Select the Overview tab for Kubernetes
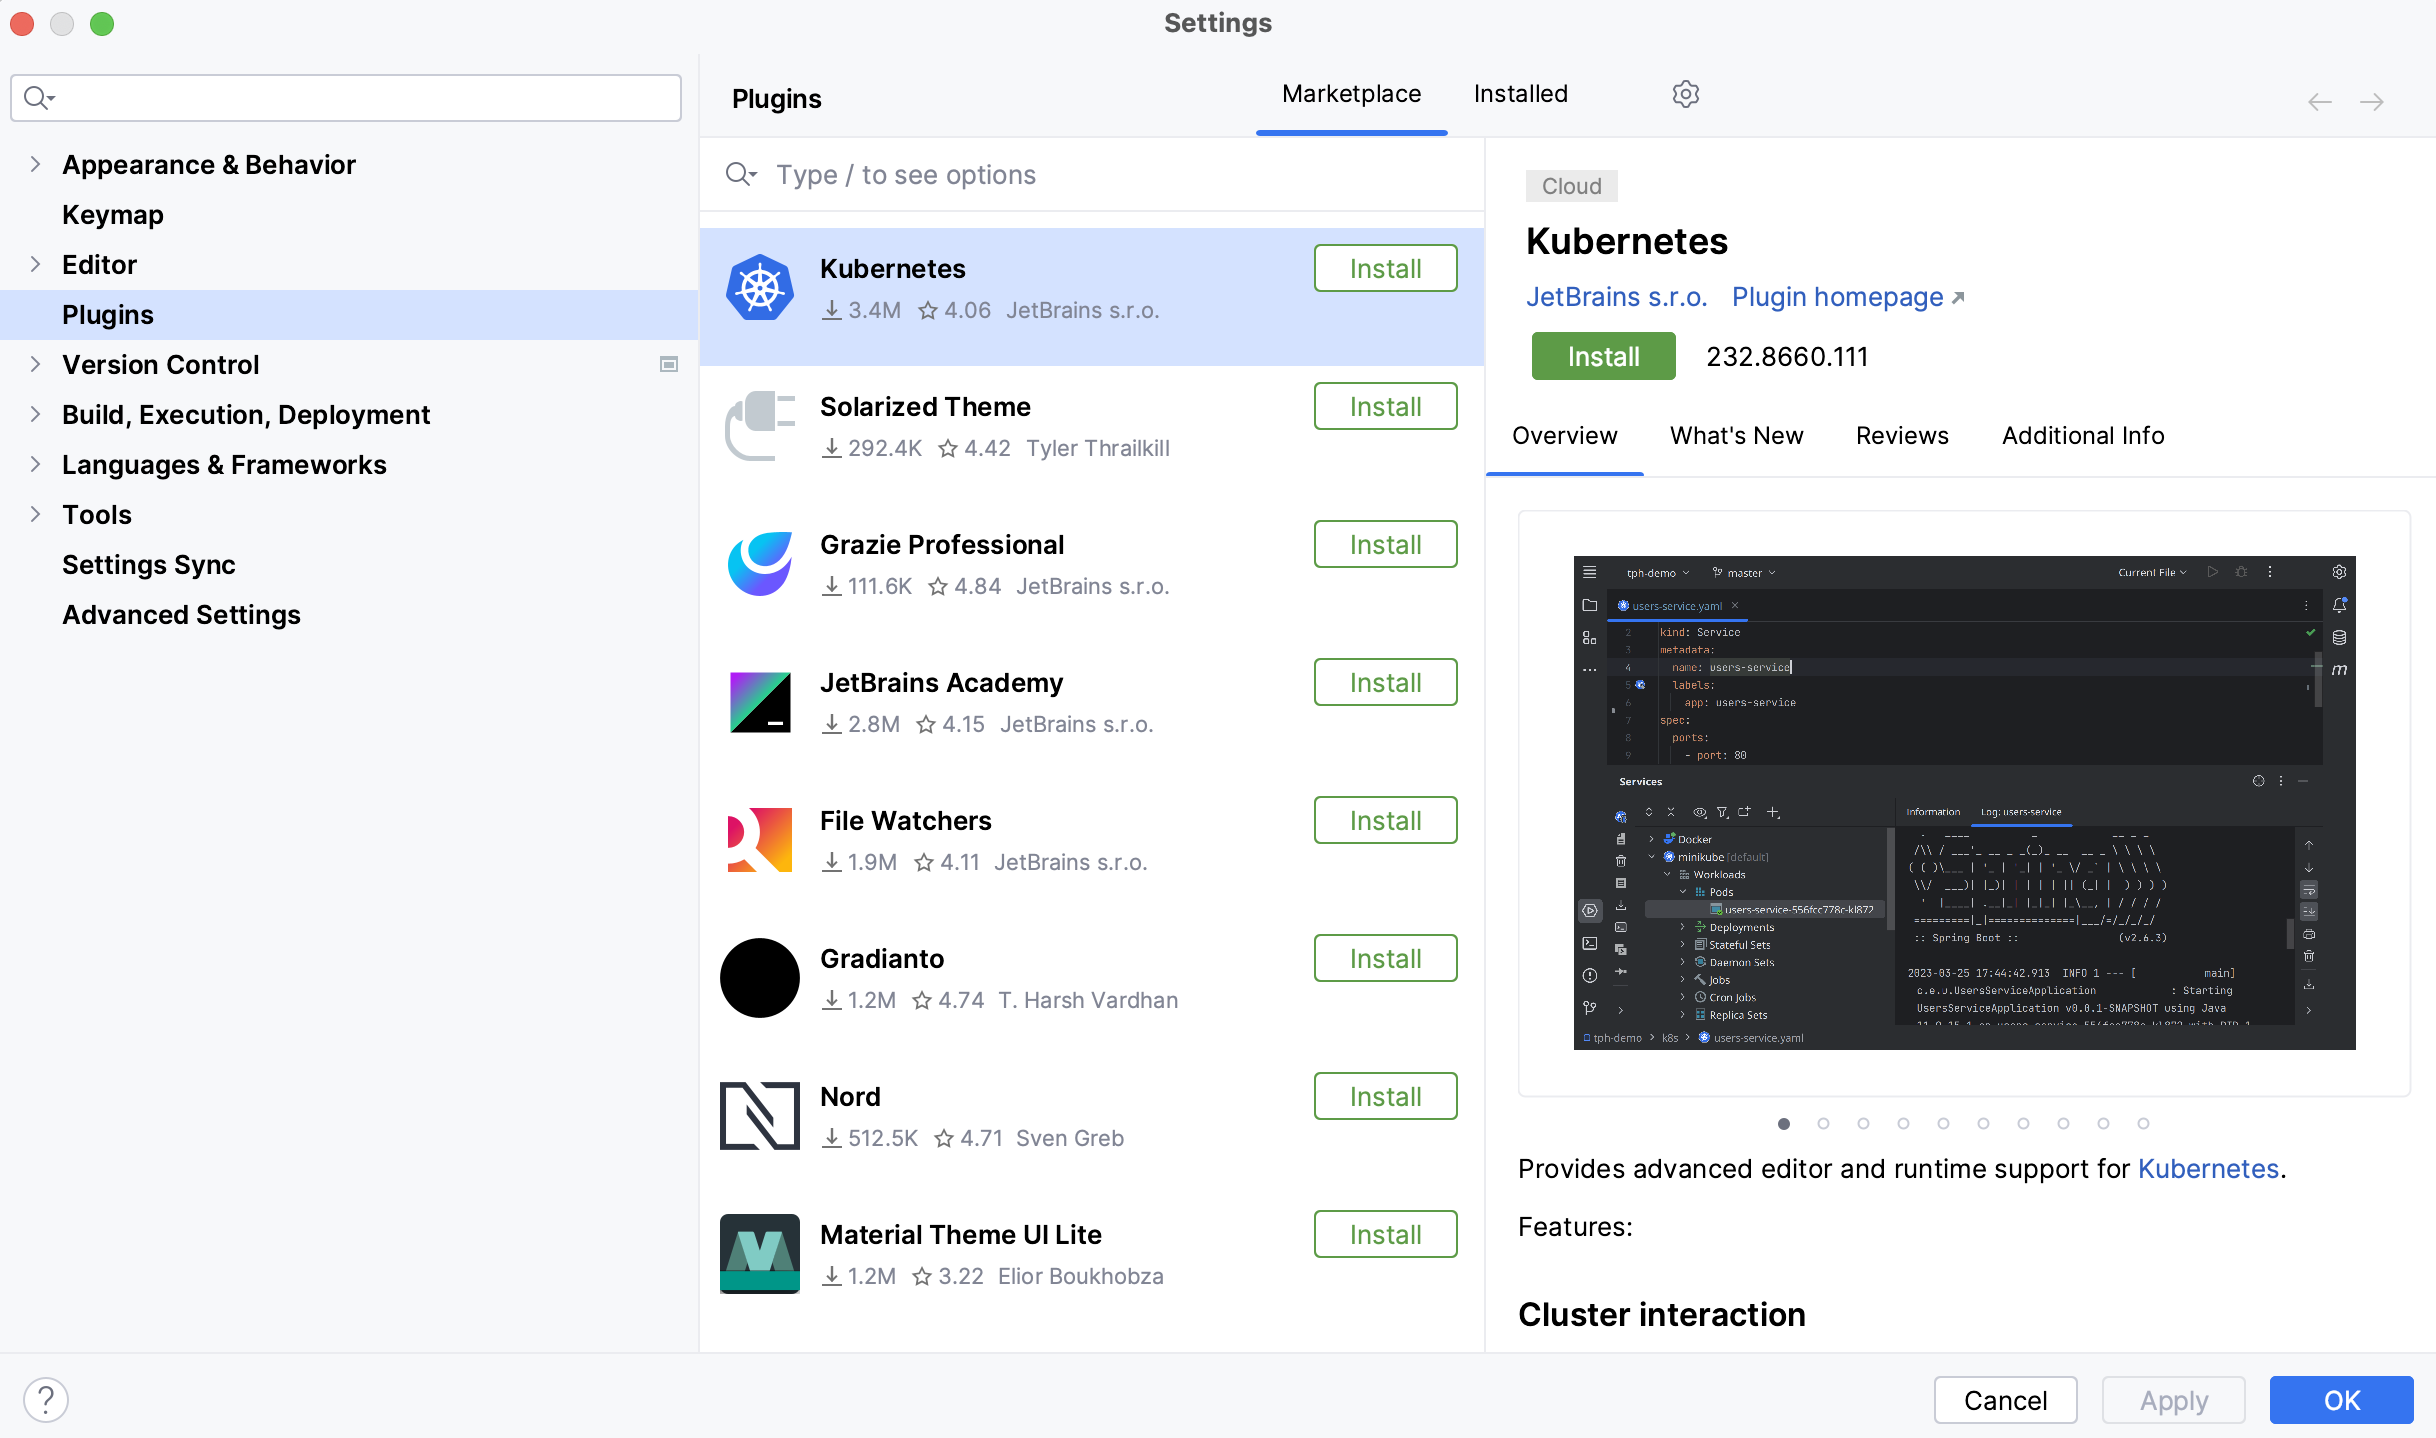The image size is (2436, 1438). 1563,435
